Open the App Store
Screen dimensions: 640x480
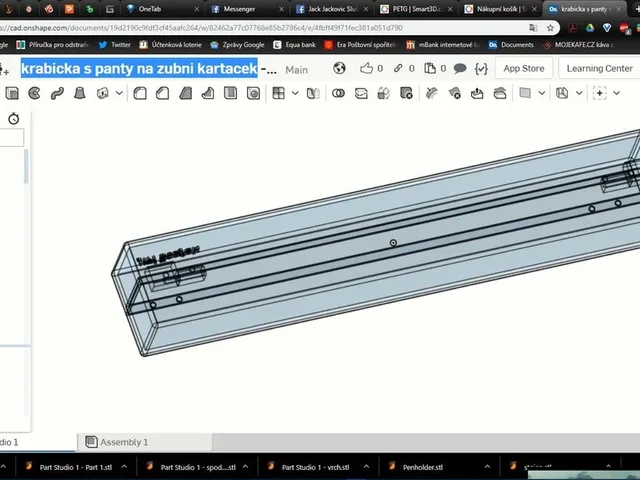(x=524, y=68)
